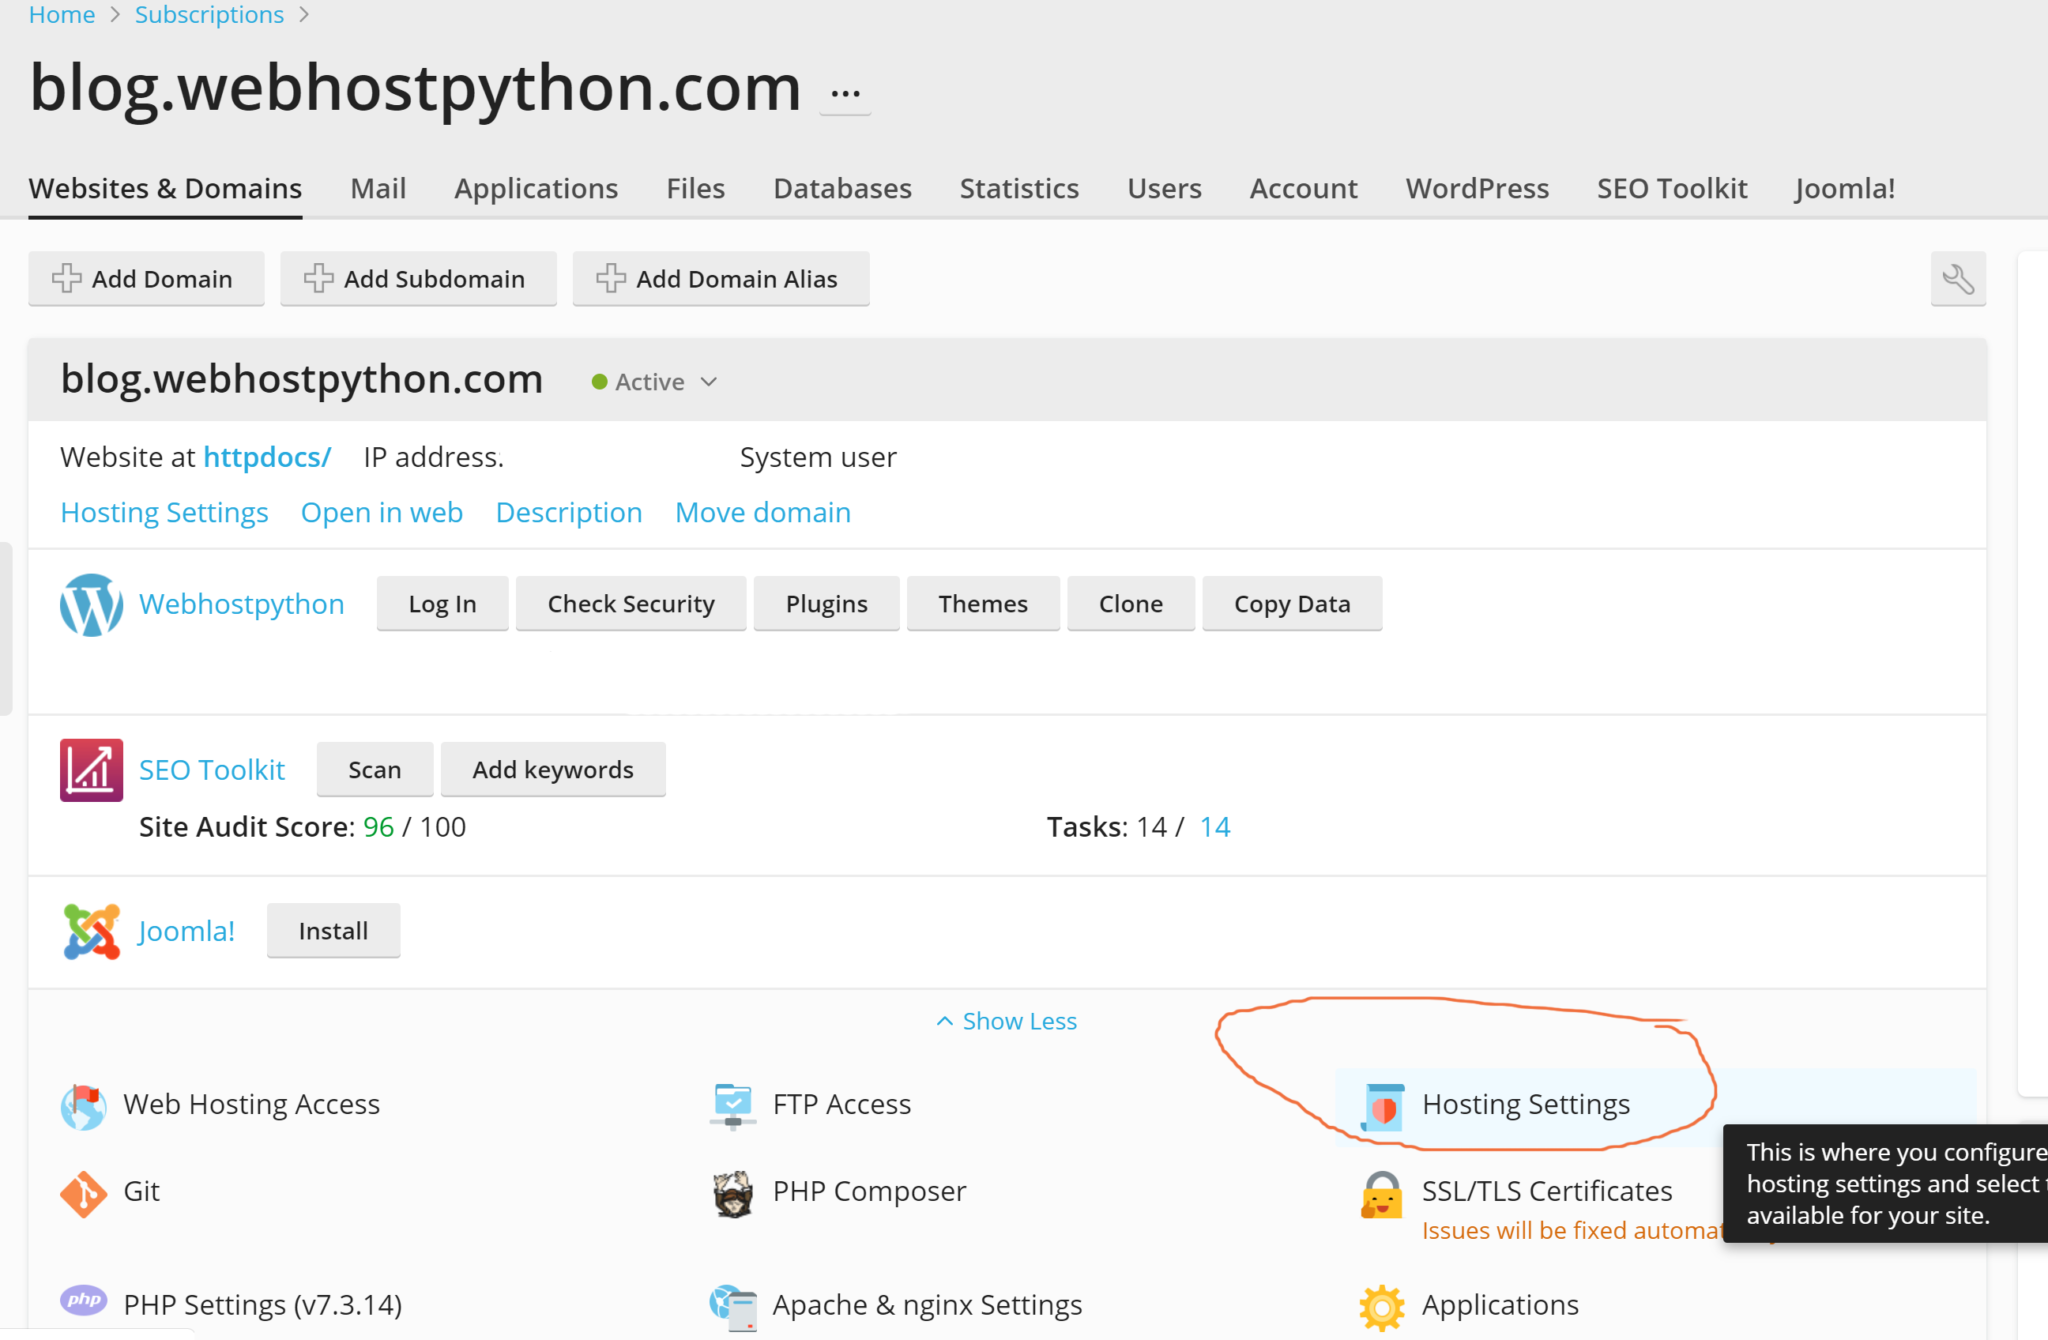Open FTP Access via its folder icon

[x=732, y=1104]
